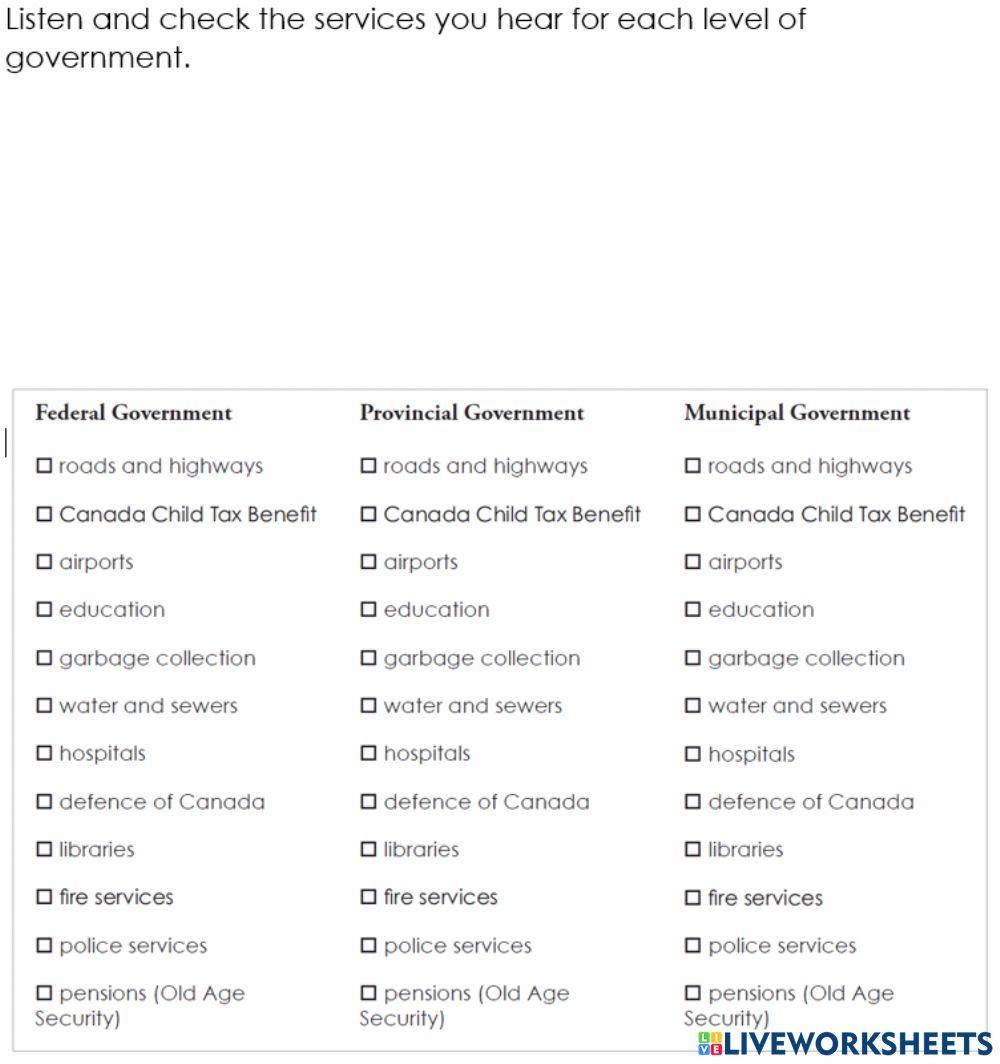1000x1064 pixels.
Task: Check Municipal roads and highways box
Action: tap(693, 466)
